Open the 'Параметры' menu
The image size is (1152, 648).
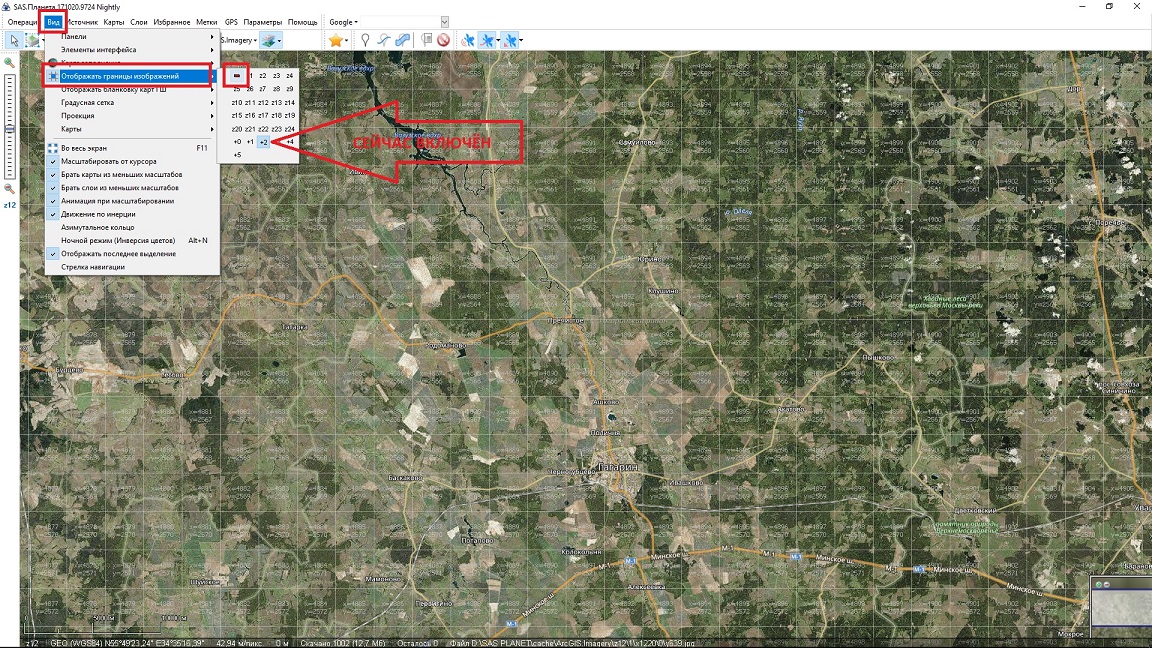click(262, 22)
